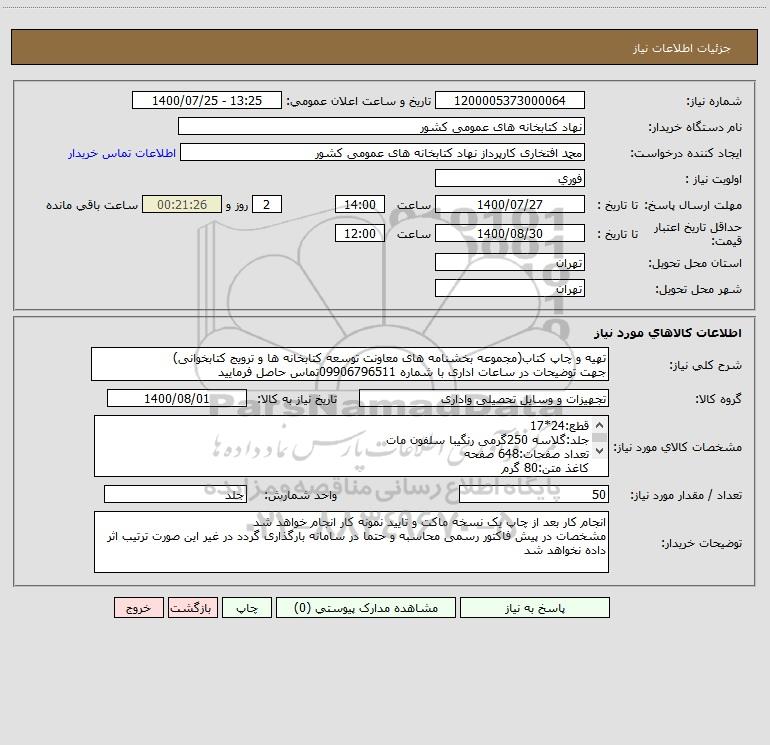Click request creator field مجد افتخاری

point(383,152)
